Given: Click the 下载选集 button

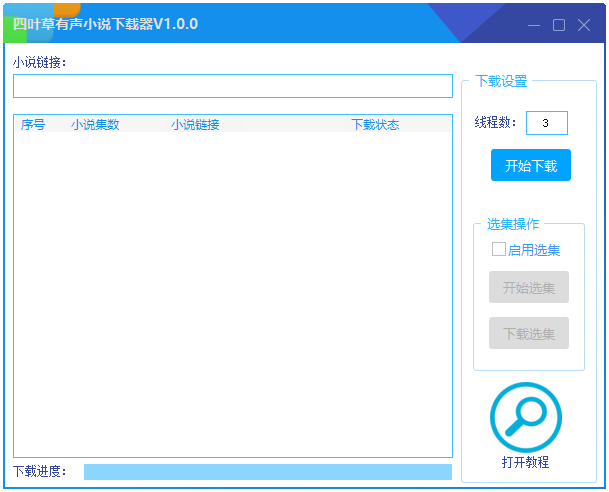Looking at the screenshot, I should (528, 333).
